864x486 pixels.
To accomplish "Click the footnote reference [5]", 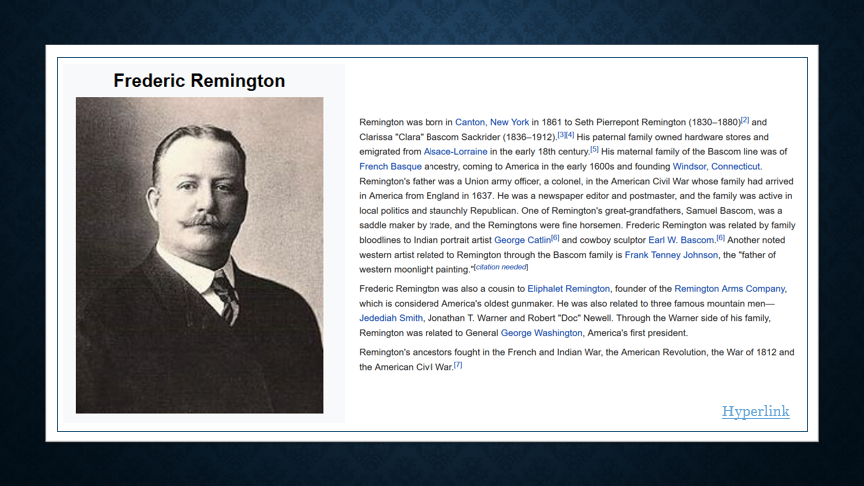I will pyautogui.click(x=594, y=149).
